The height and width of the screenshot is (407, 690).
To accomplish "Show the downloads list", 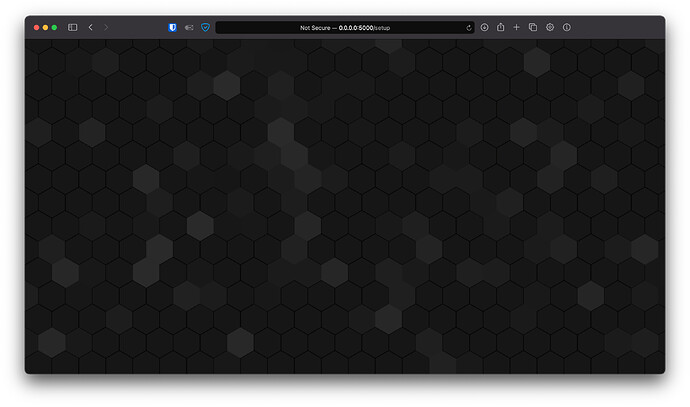I will [x=484, y=27].
